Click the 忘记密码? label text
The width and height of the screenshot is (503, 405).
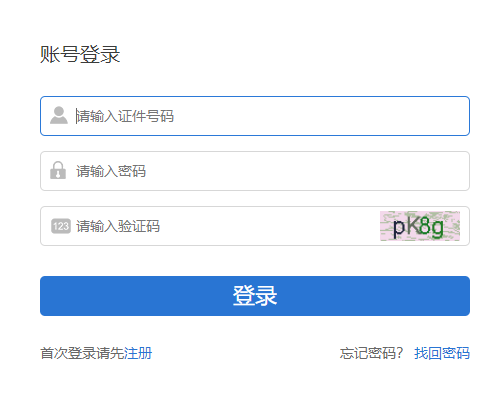coord(371,353)
